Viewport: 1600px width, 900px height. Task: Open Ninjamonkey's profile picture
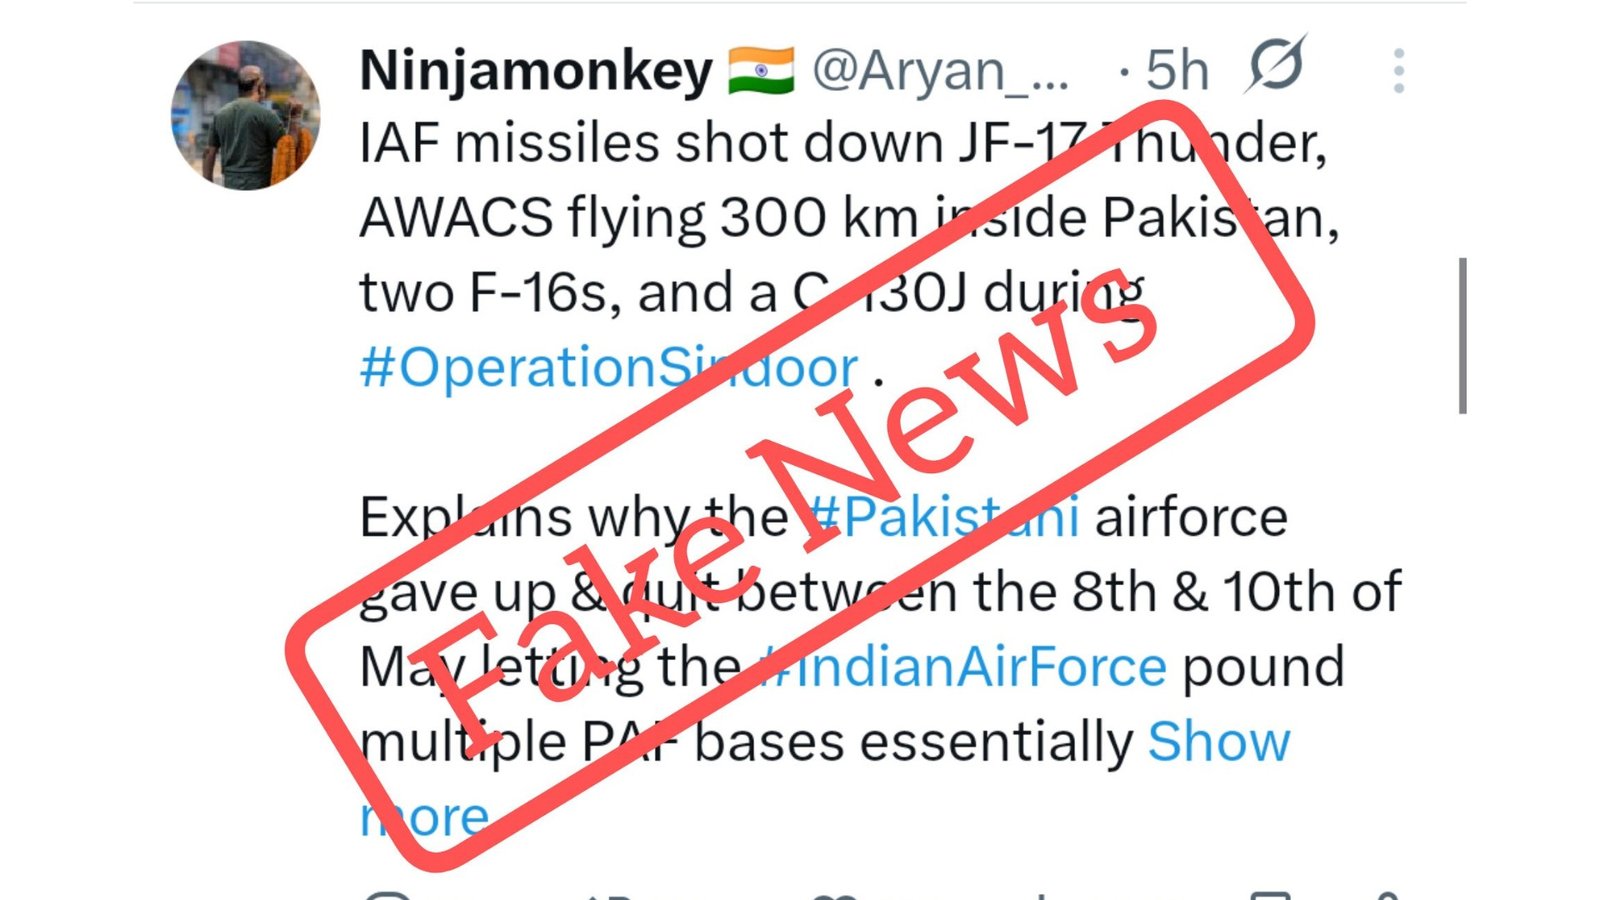point(246,115)
